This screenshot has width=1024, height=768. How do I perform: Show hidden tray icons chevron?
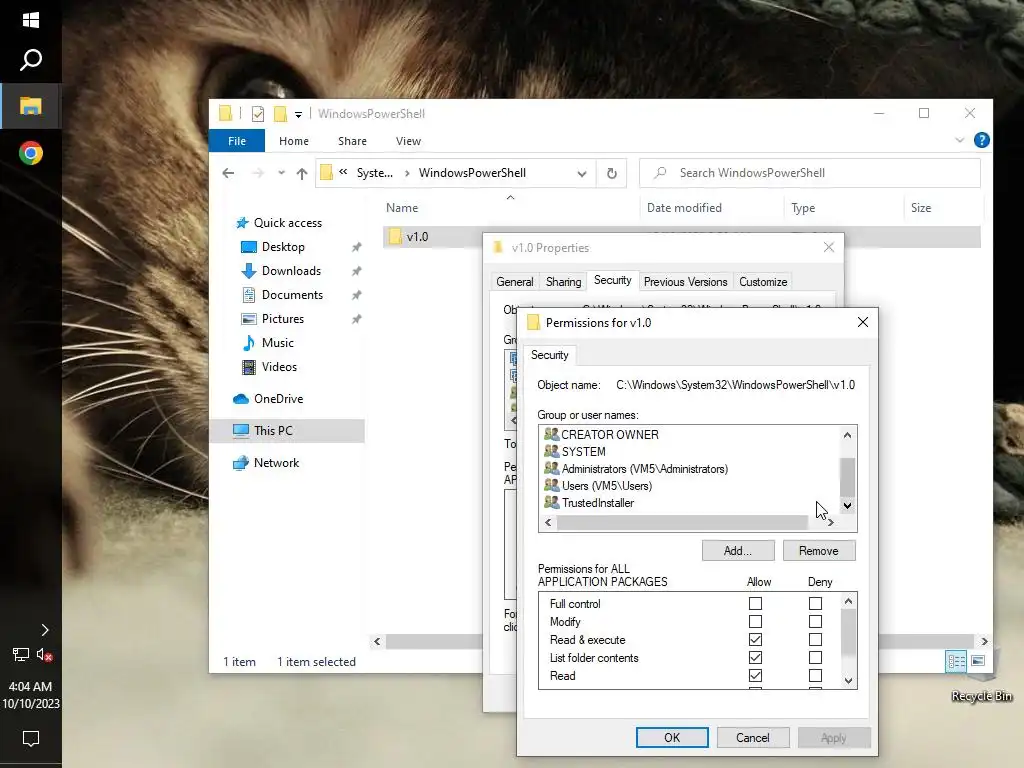[44, 630]
